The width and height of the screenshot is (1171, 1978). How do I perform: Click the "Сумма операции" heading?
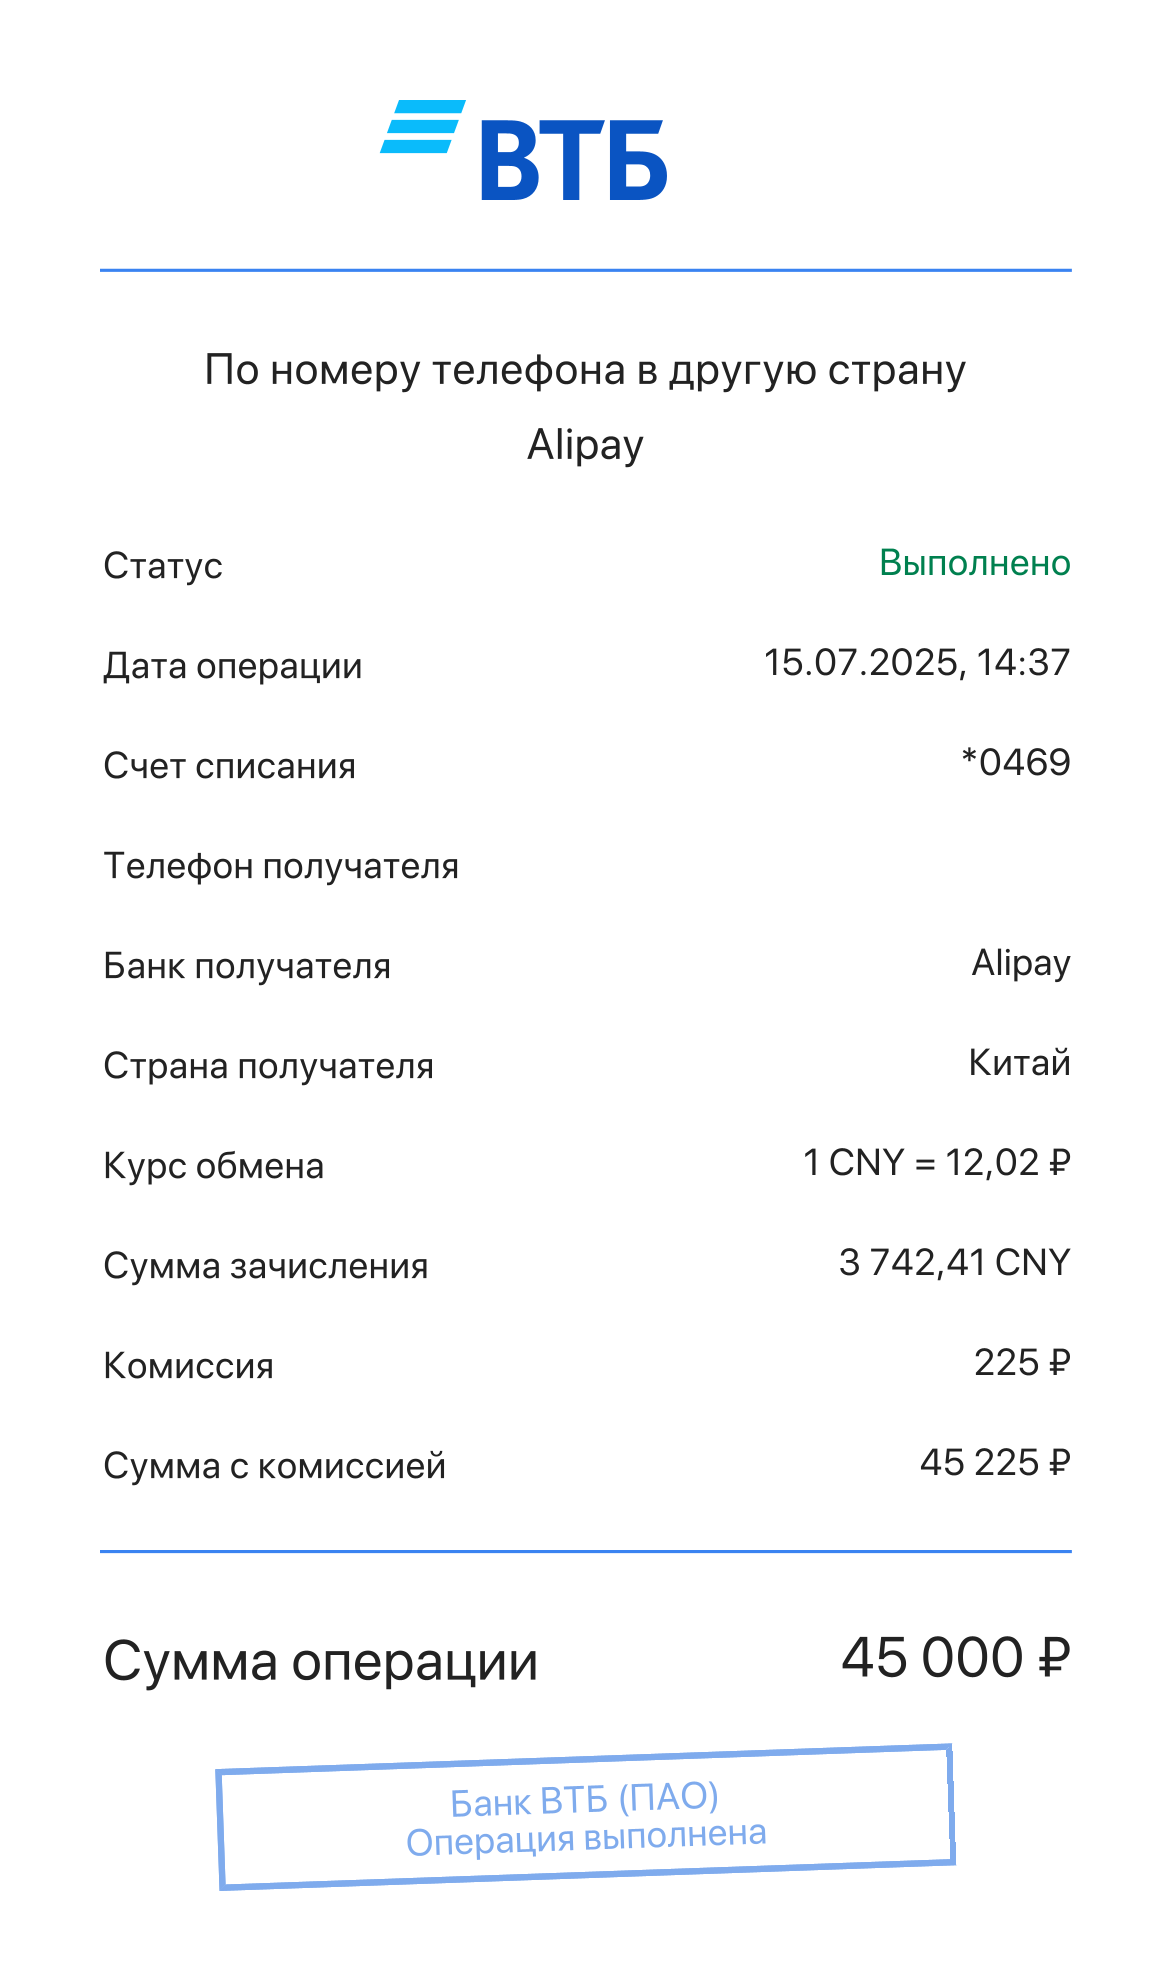coord(321,1662)
